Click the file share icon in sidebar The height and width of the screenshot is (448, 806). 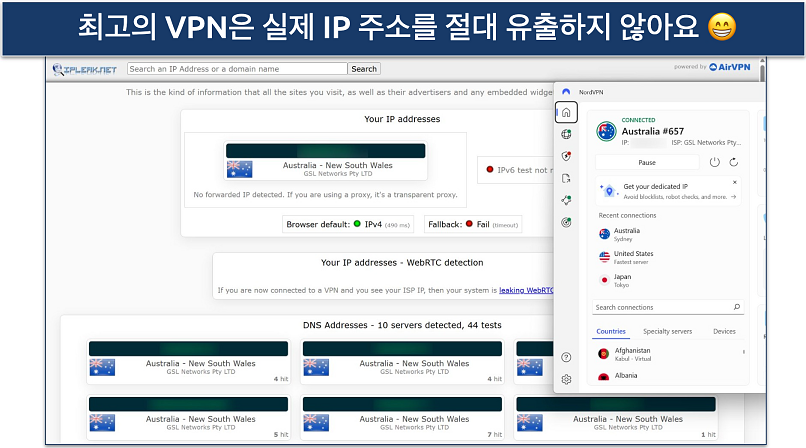tap(566, 178)
